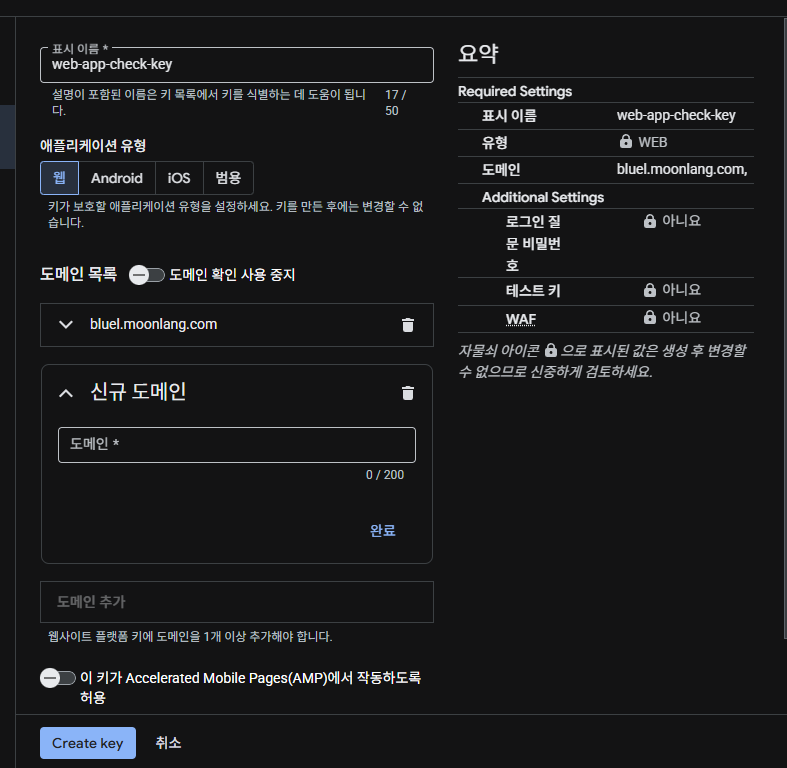The width and height of the screenshot is (787, 768).
Task: Delete the 신규 도메인 entry
Action: point(408,393)
